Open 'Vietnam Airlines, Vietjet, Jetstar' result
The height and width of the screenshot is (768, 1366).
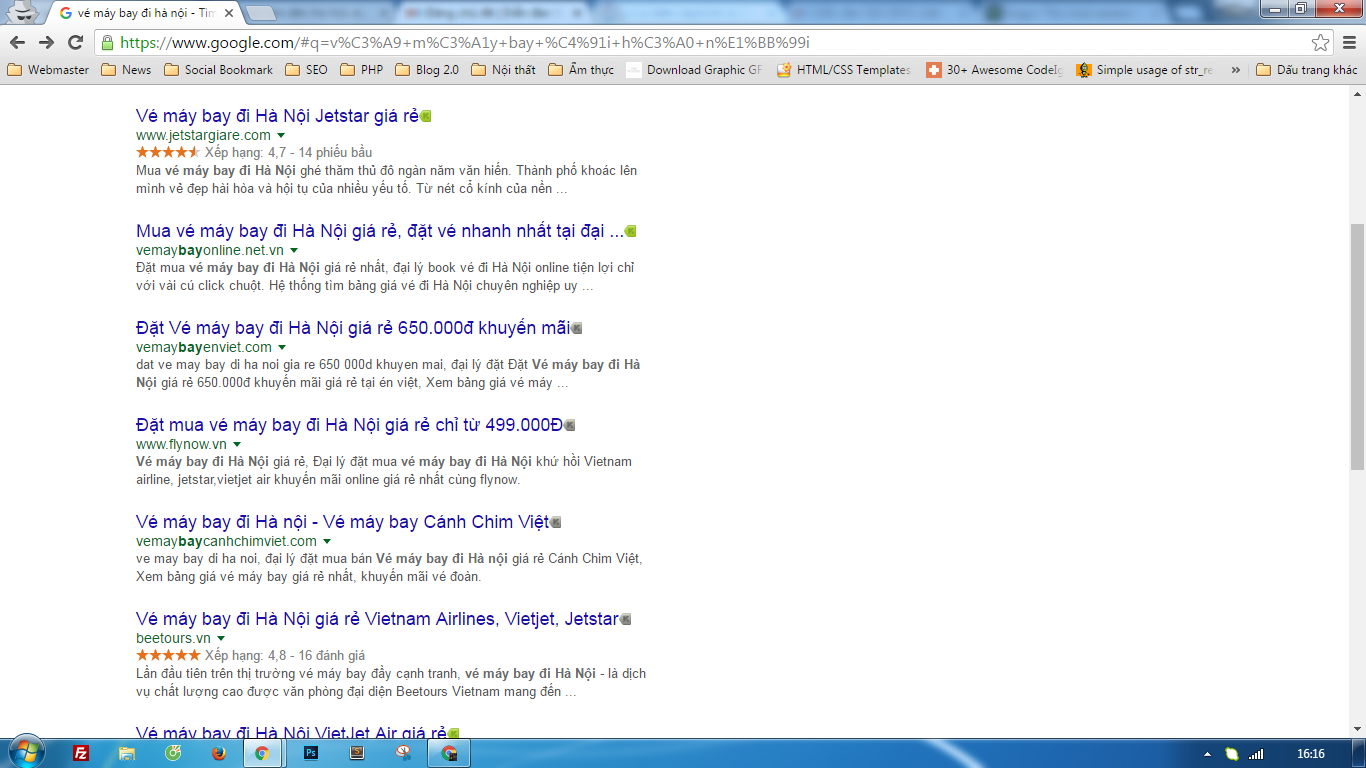coord(377,619)
